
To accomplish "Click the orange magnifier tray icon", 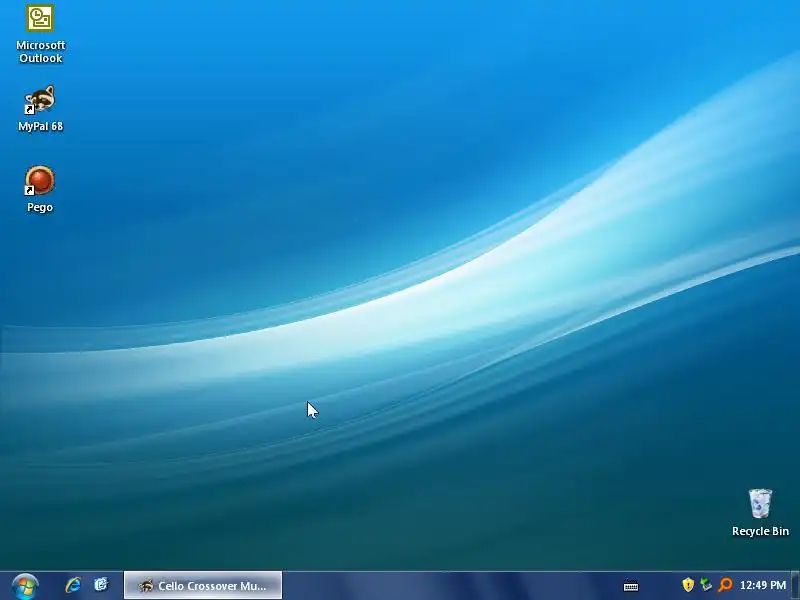I will pyautogui.click(x=725, y=585).
